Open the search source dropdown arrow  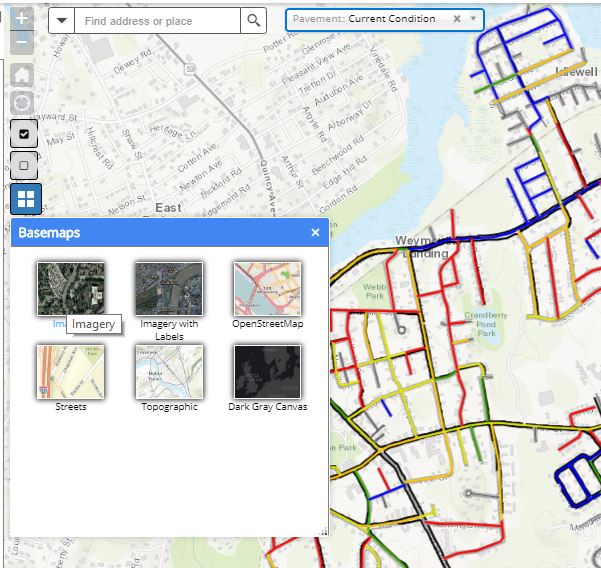[62, 20]
